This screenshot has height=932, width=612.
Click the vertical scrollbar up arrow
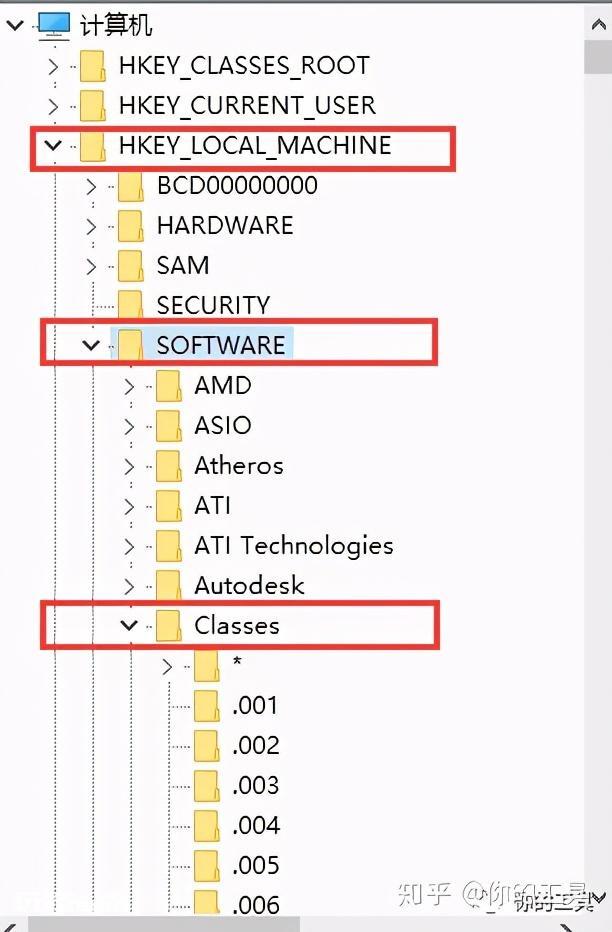(x=598, y=24)
